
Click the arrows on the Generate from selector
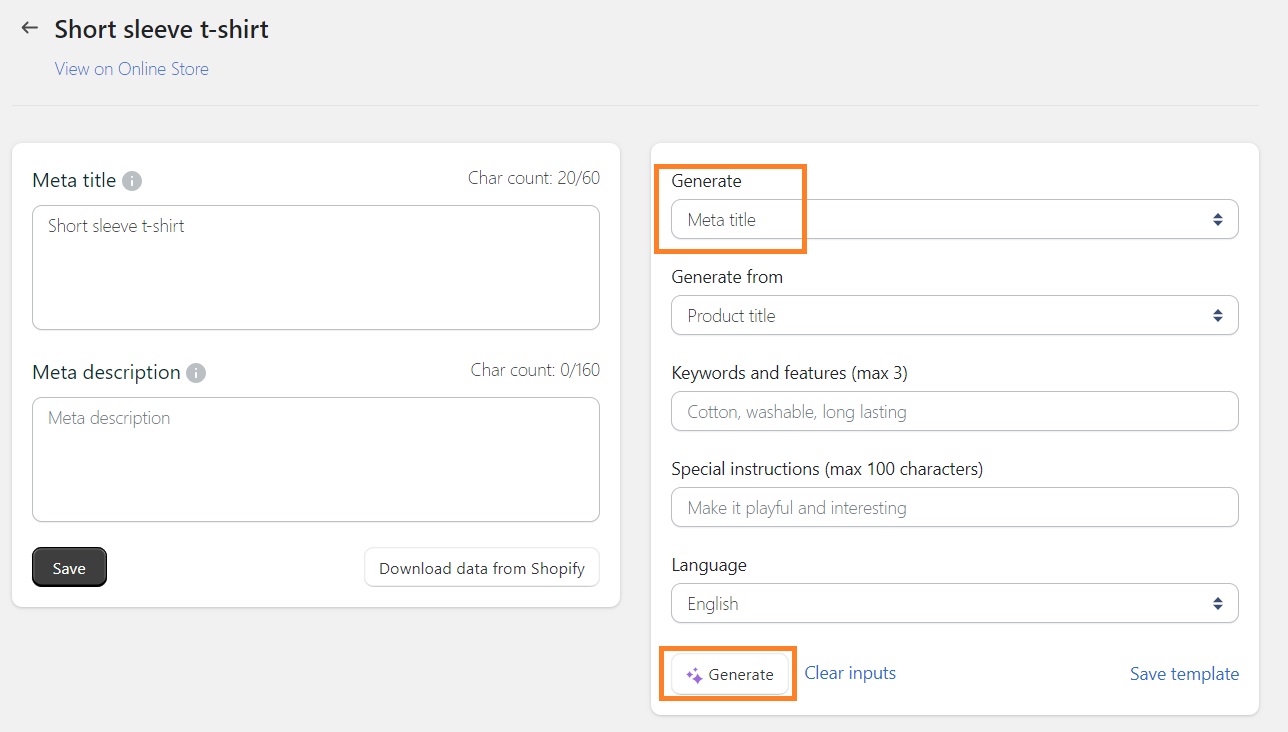1218,315
